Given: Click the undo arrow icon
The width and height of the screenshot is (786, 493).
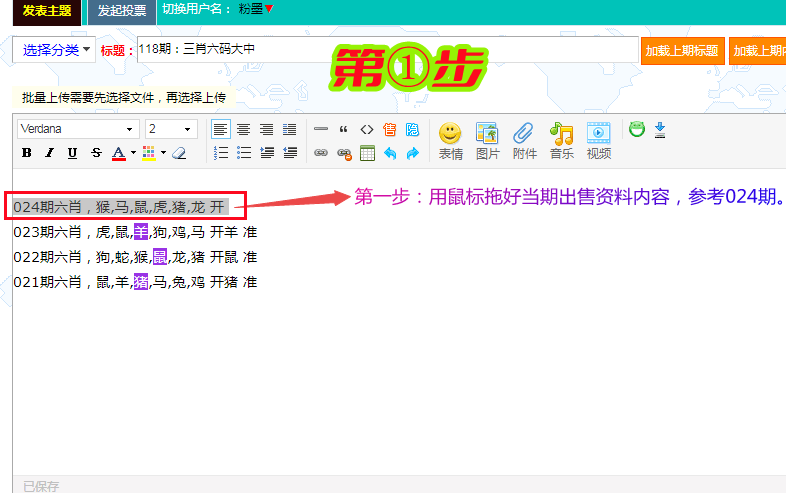Looking at the screenshot, I should 390,153.
